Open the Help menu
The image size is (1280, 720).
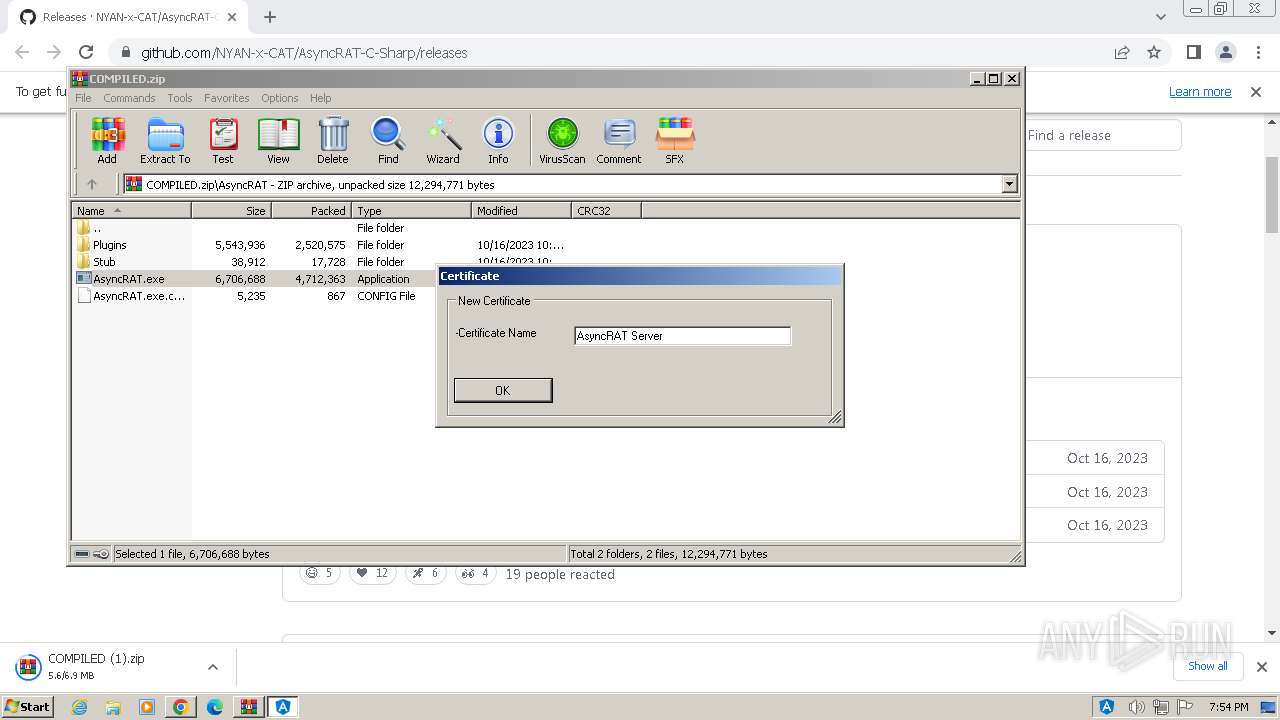(x=321, y=98)
